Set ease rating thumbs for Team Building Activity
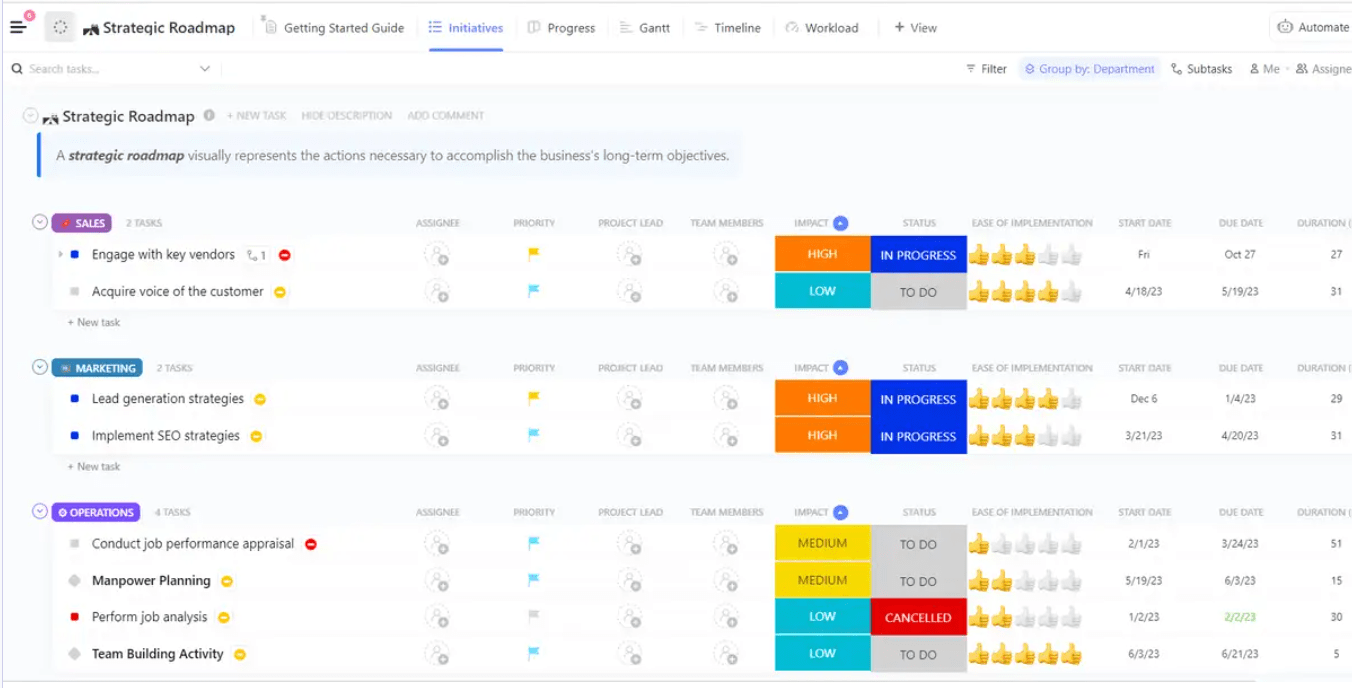This screenshot has width=1352, height=688. click(x=1025, y=654)
